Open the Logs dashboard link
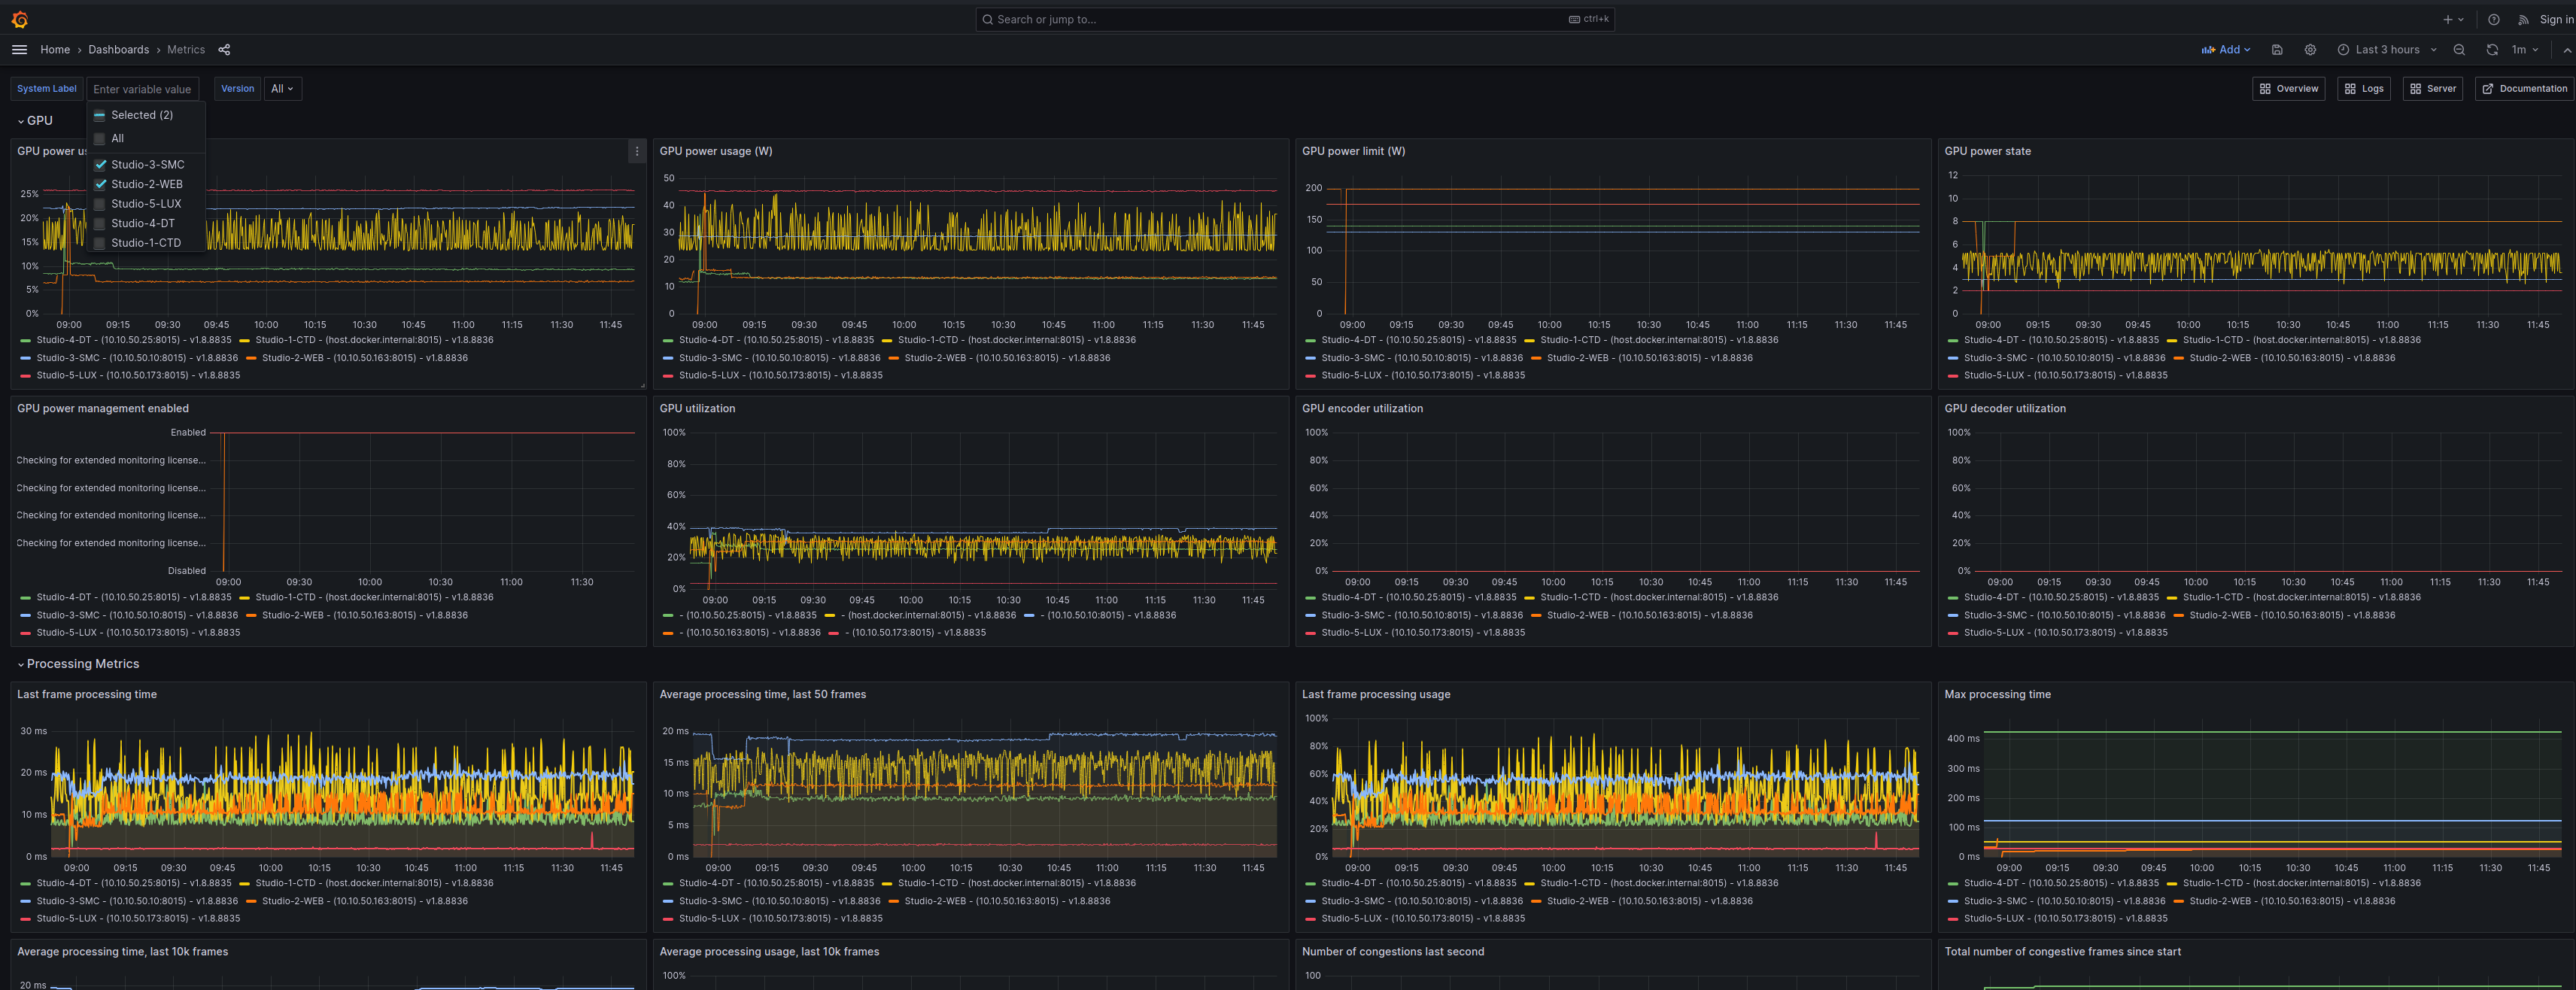Image resolution: width=2576 pixels, height=990 pixels. tap(2363, 89)
